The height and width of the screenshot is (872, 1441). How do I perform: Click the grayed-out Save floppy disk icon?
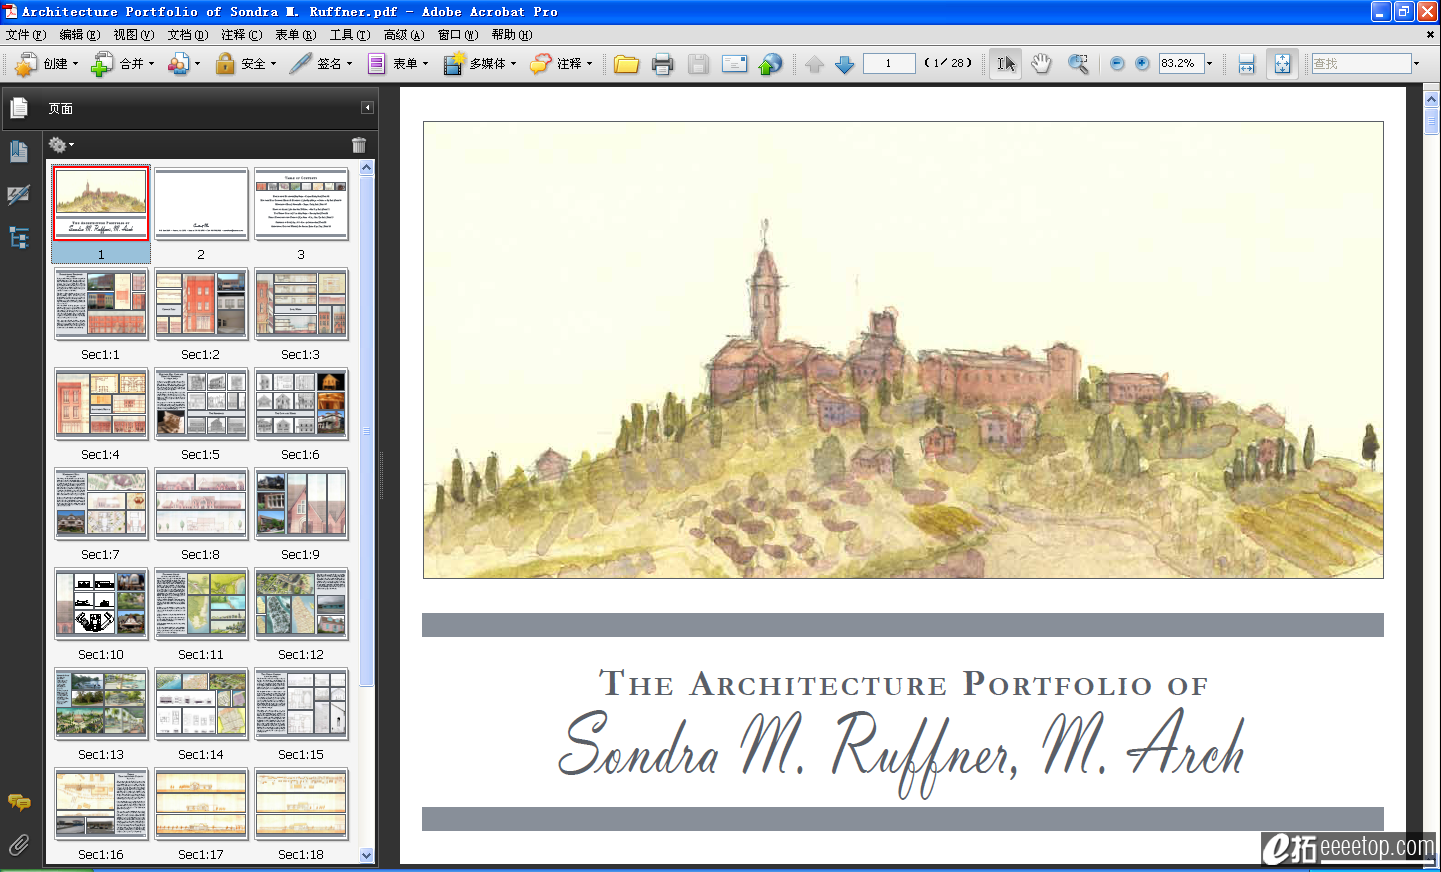(x=698, y=64)
